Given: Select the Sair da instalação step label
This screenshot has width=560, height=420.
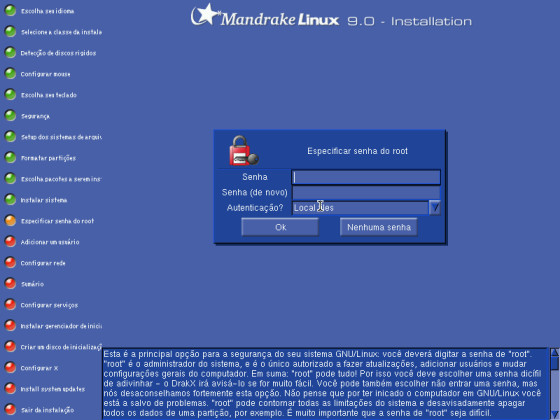Looking at the screenshot, I should point(48,410).
